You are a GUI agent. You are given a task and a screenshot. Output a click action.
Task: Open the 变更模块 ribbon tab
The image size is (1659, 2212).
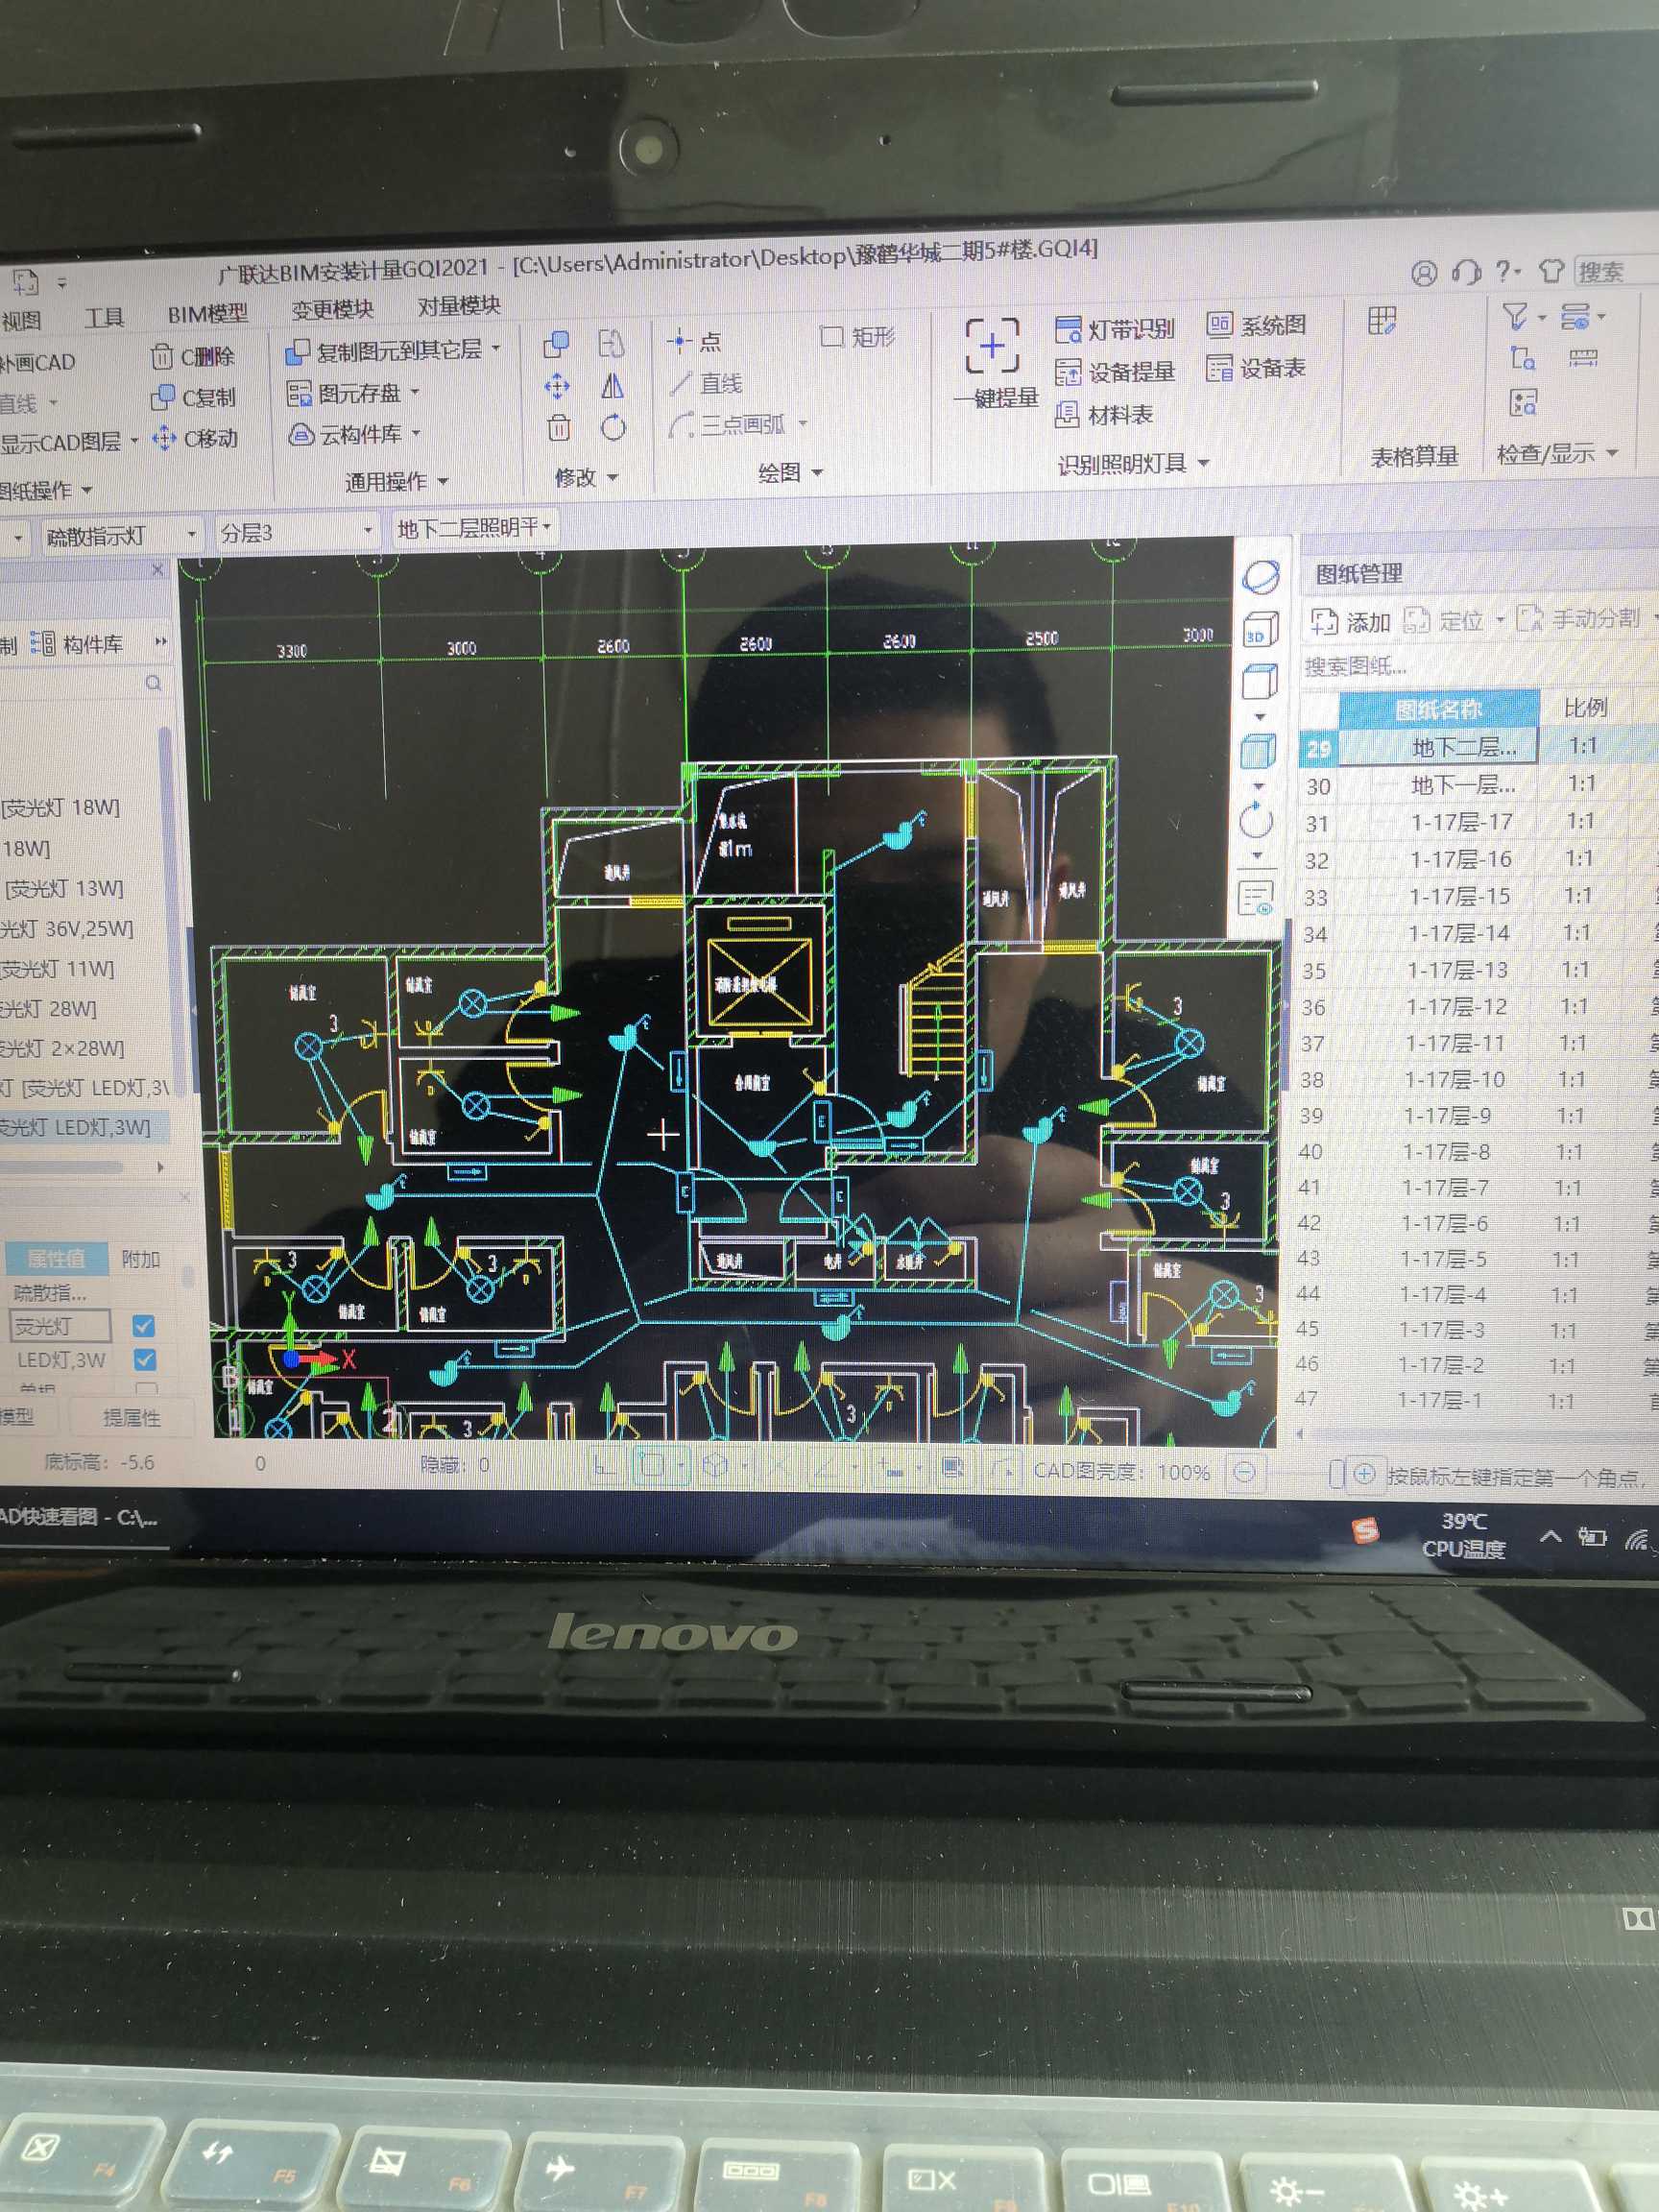(x=332, y=309)
